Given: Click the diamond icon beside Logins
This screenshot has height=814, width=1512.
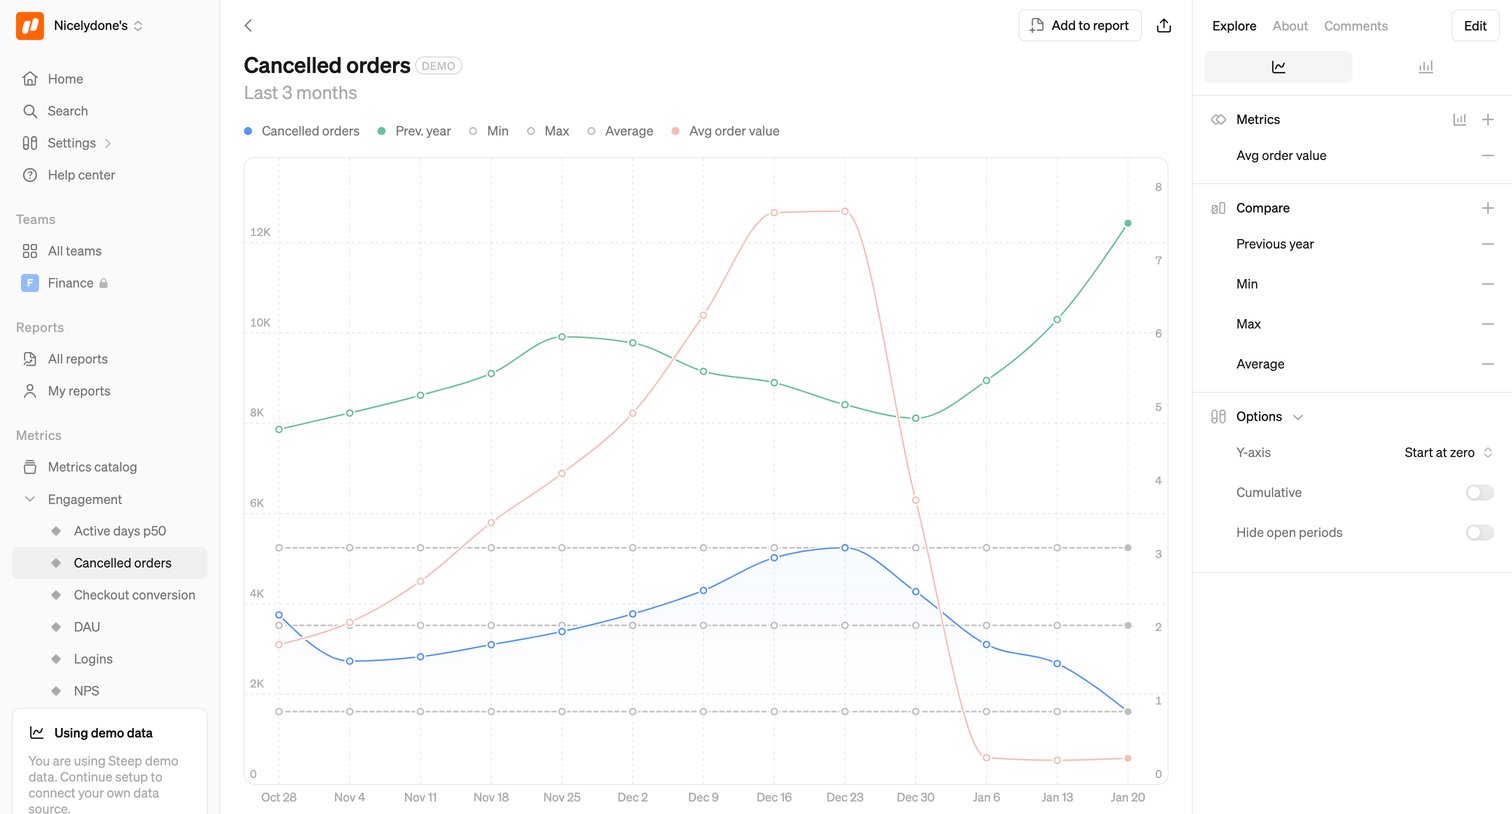Looking at the screenshot, I should click(x=56, y=659).
